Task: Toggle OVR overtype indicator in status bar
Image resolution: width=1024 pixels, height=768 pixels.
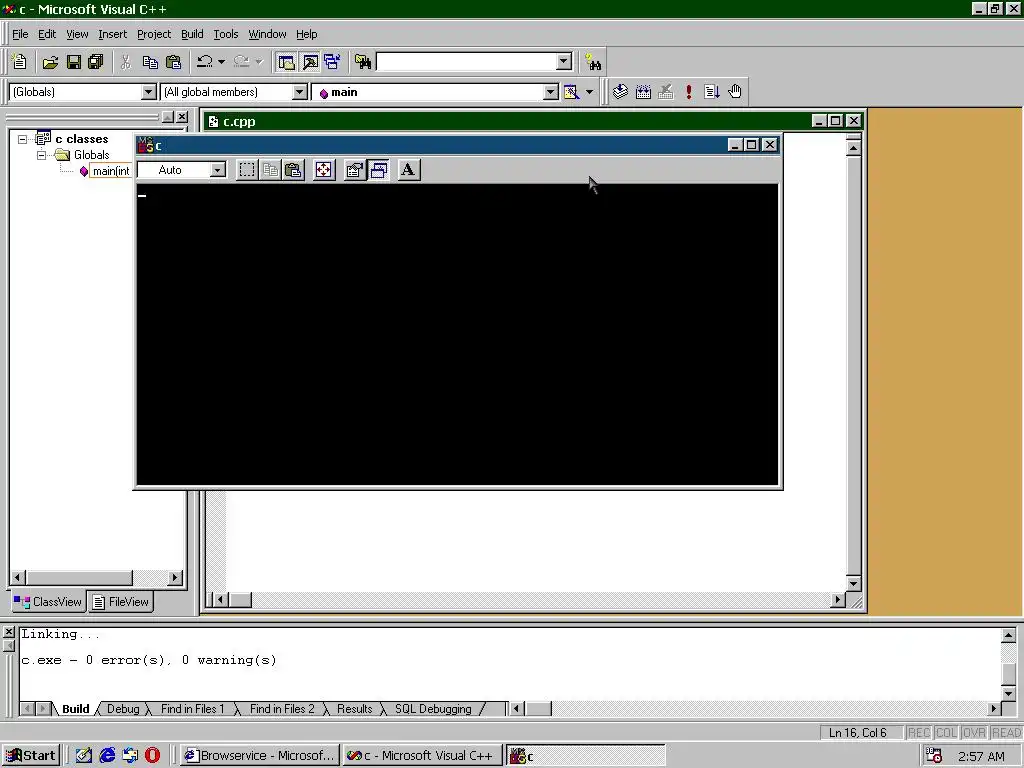Action: click(x=974, y=733)
